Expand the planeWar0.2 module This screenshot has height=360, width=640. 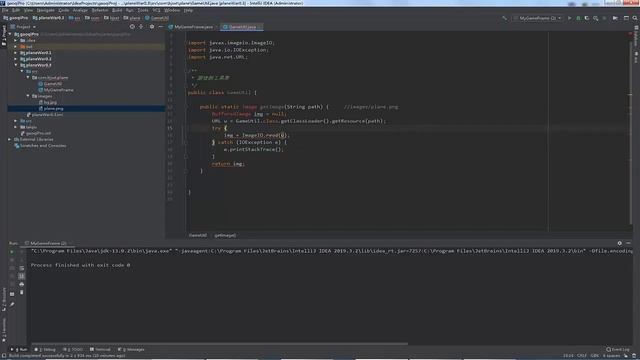point(16,59)
